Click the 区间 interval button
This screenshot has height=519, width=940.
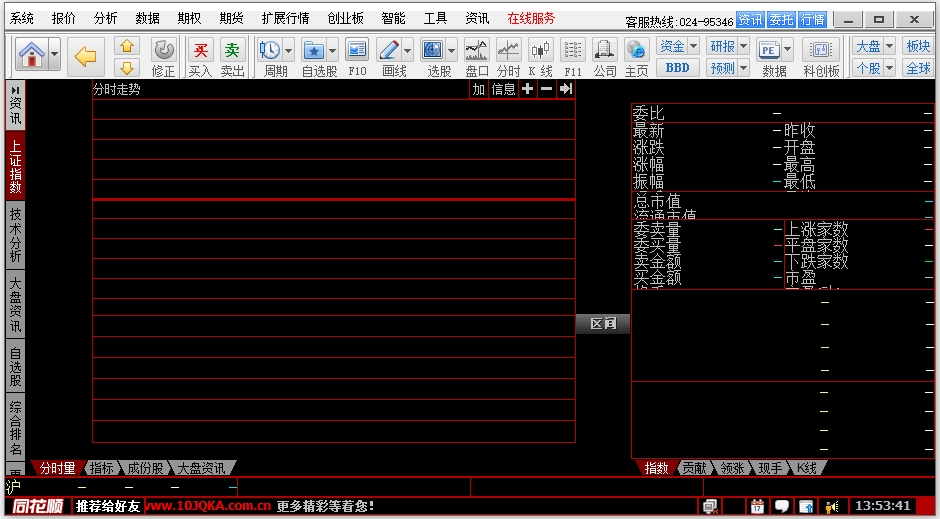click(603, 324)
